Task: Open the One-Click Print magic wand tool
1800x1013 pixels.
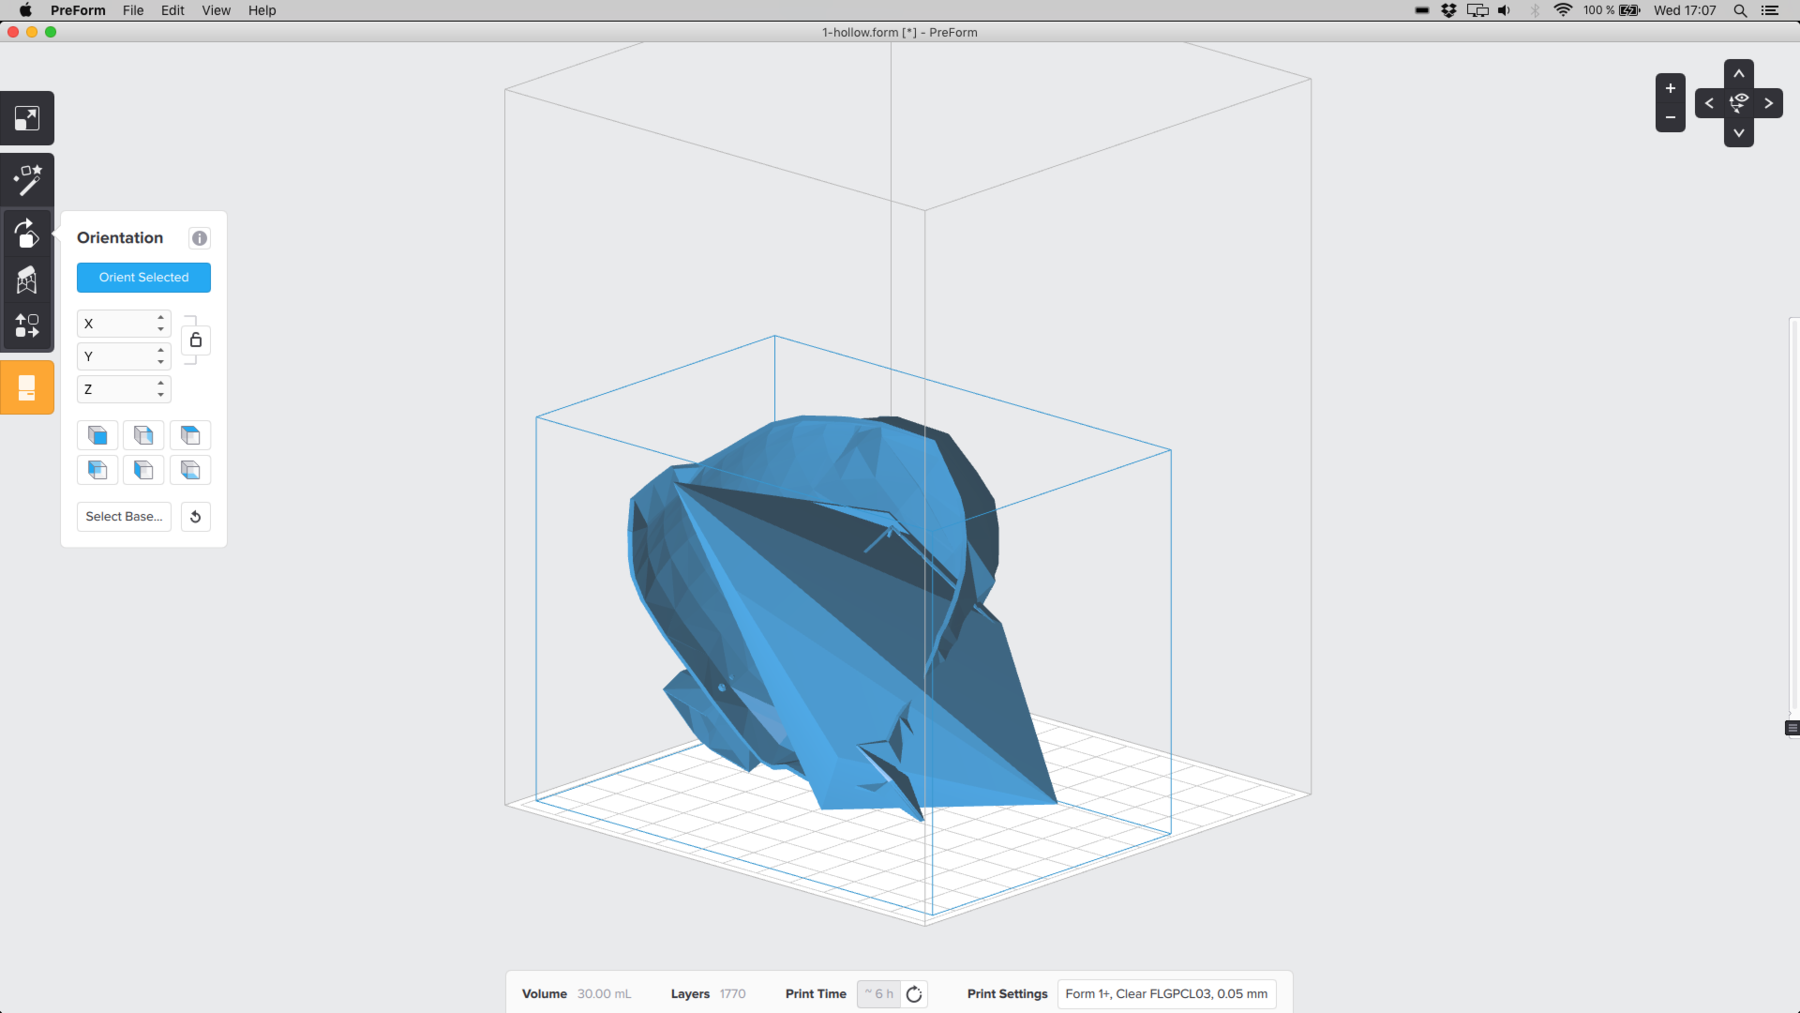Action: pyautogui.click(x=27, y=181)
